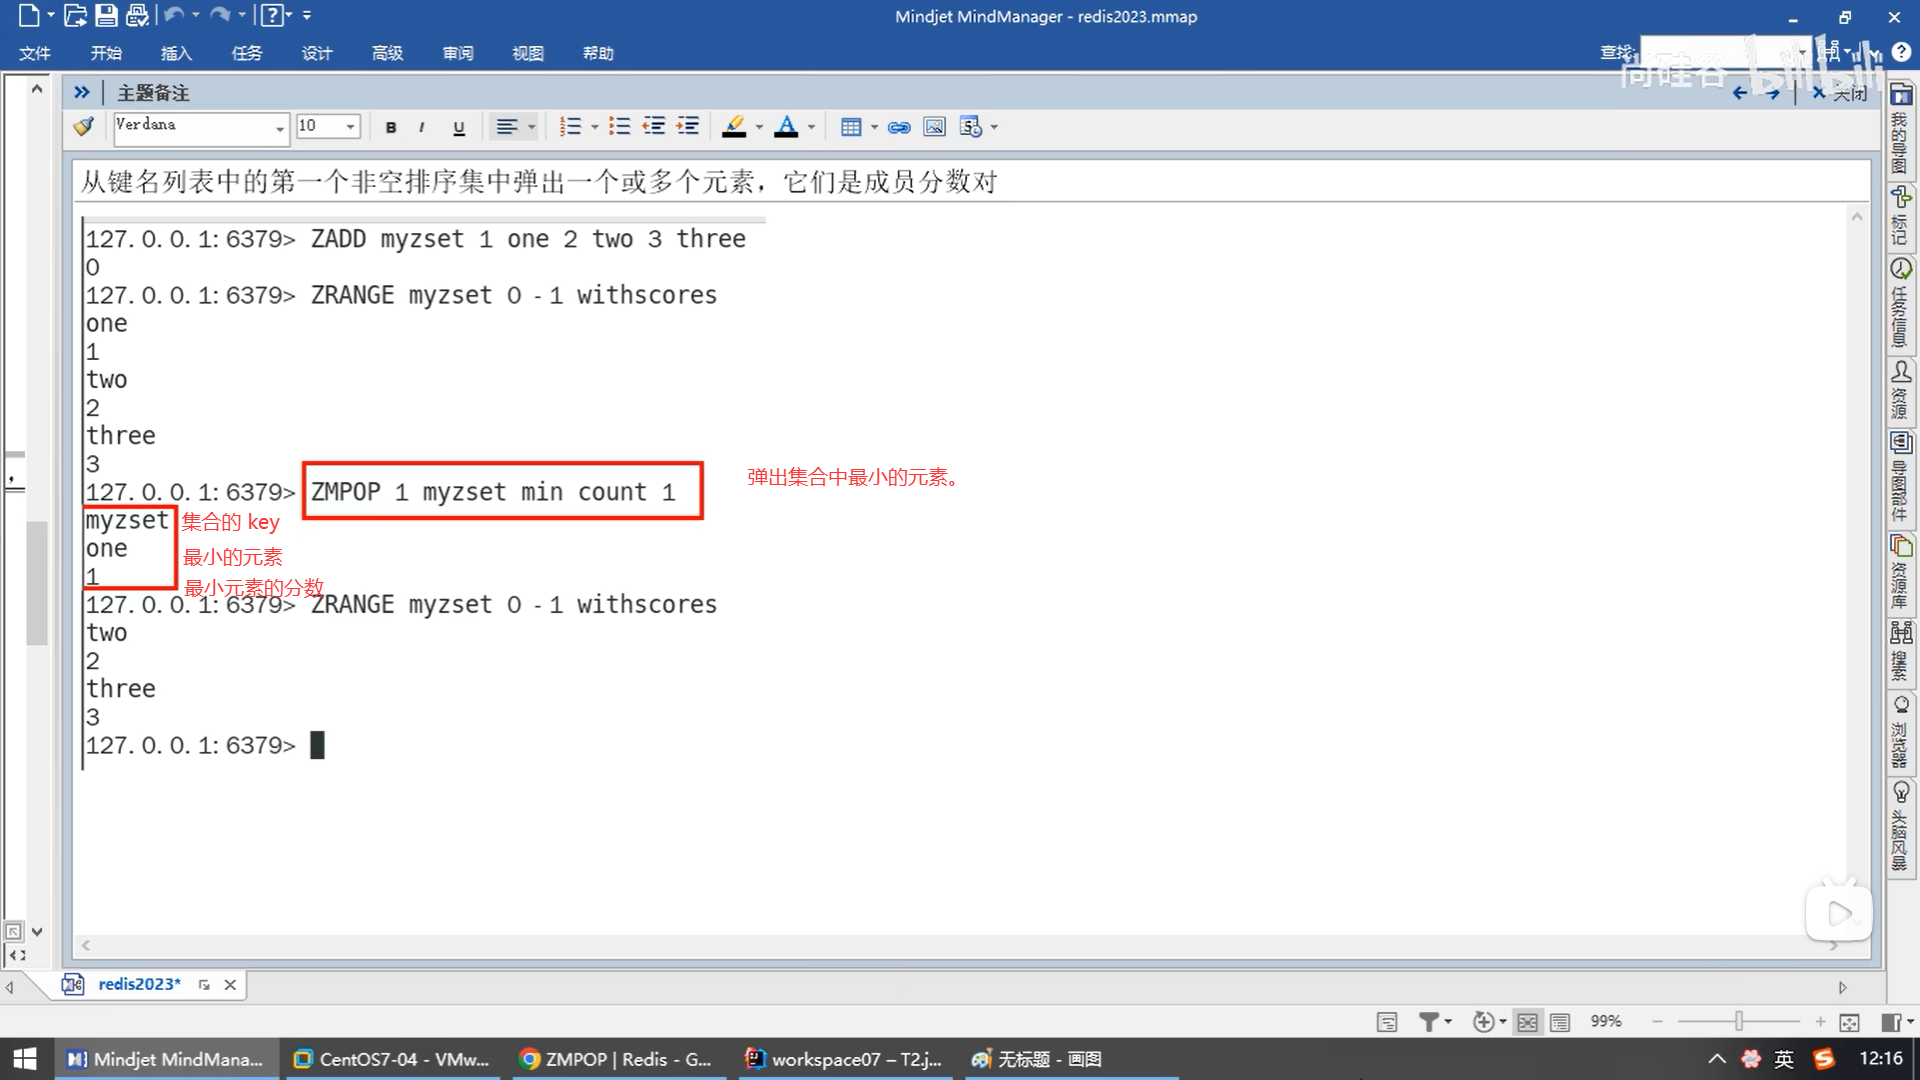
Task: Click the filter icon in status bar
Action: (x=1428, y=1021)
